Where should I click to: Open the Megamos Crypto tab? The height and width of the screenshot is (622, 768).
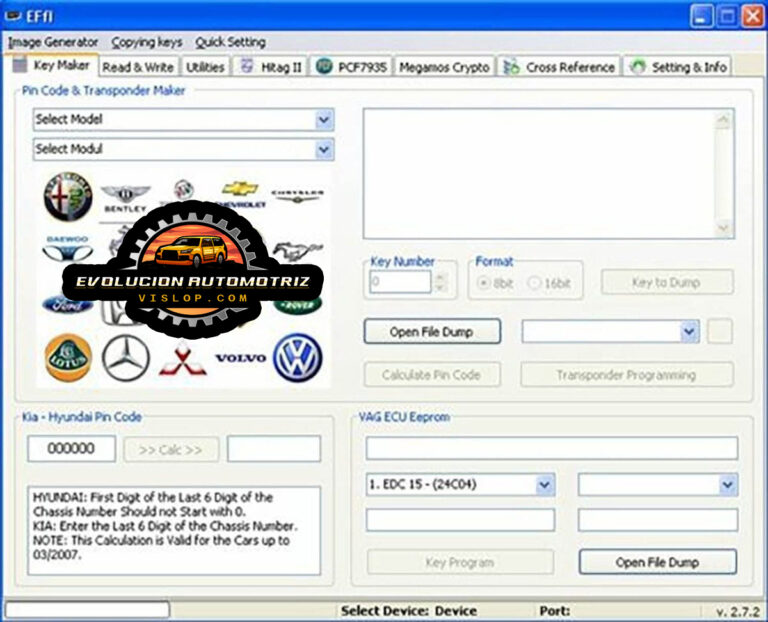[x=444, y=67]
